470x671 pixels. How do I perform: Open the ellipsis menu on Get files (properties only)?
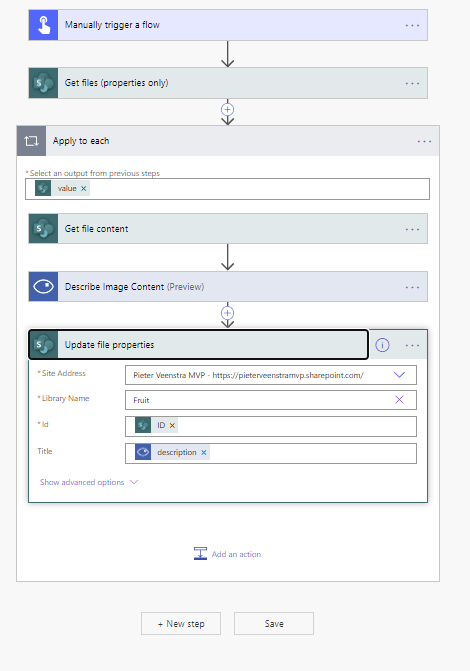pos(412,83)
